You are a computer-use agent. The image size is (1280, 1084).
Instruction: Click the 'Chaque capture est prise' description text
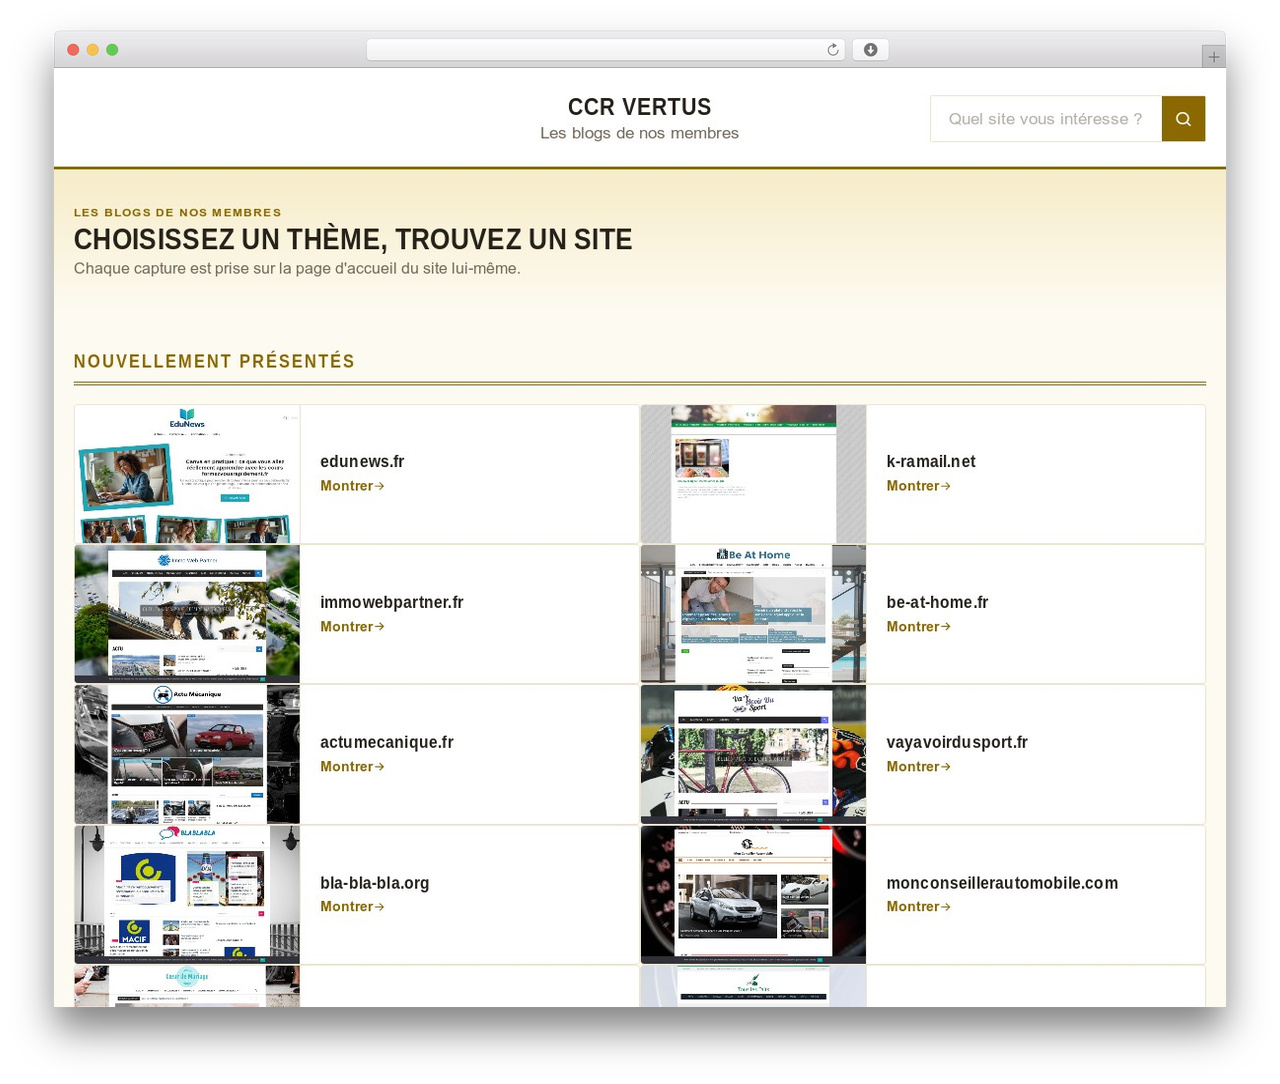297,268
